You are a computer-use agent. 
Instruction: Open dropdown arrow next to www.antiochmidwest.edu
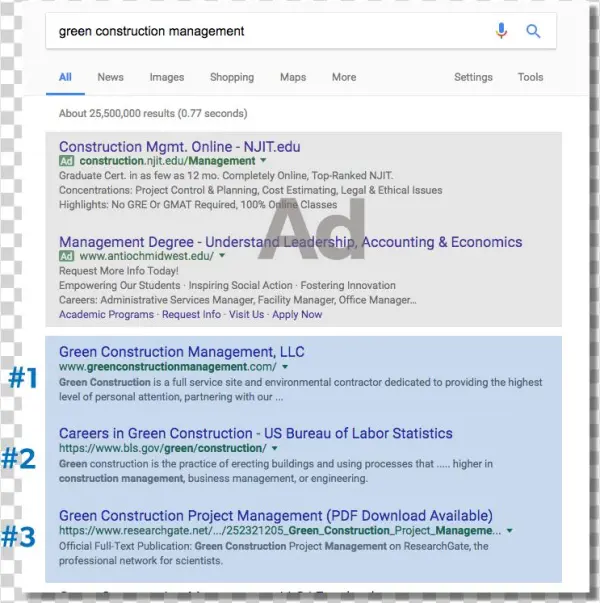click(222, 255)
